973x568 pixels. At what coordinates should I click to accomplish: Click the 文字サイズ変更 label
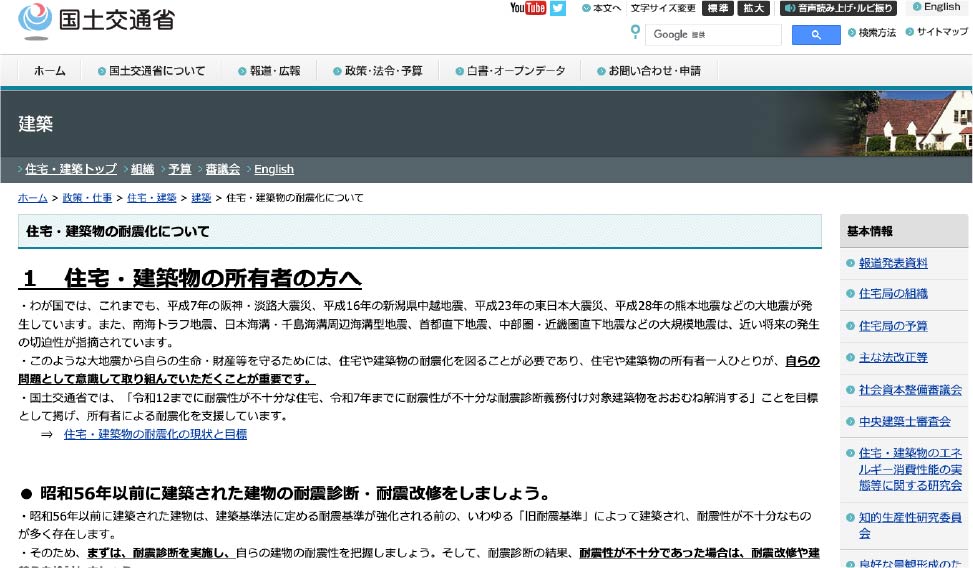663,8
